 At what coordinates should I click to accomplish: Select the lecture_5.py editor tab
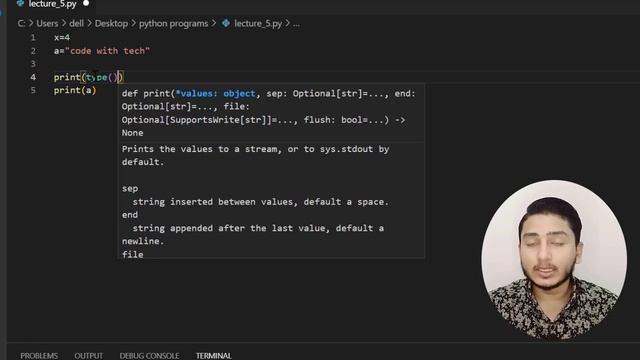coord(52,4)
